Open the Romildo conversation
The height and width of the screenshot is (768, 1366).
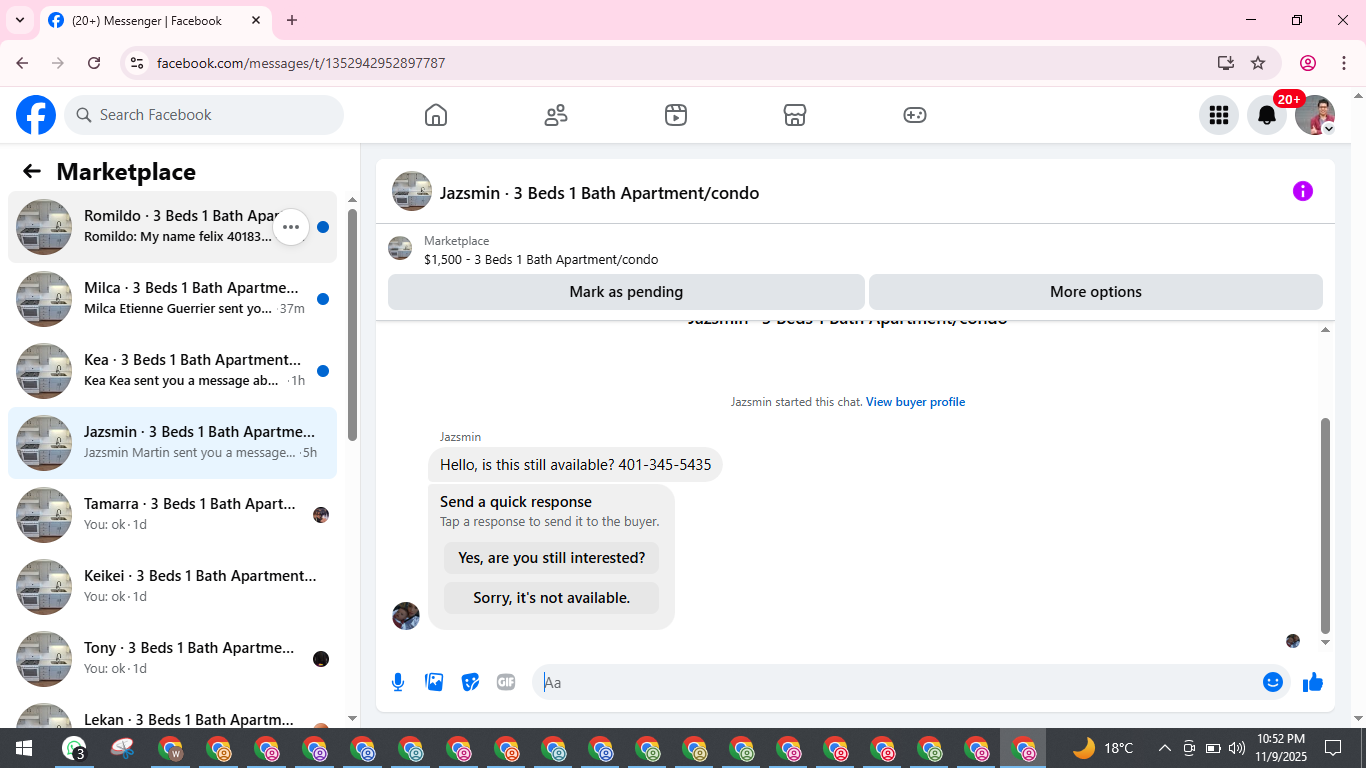pyautogui.click(x=172, y=227)
